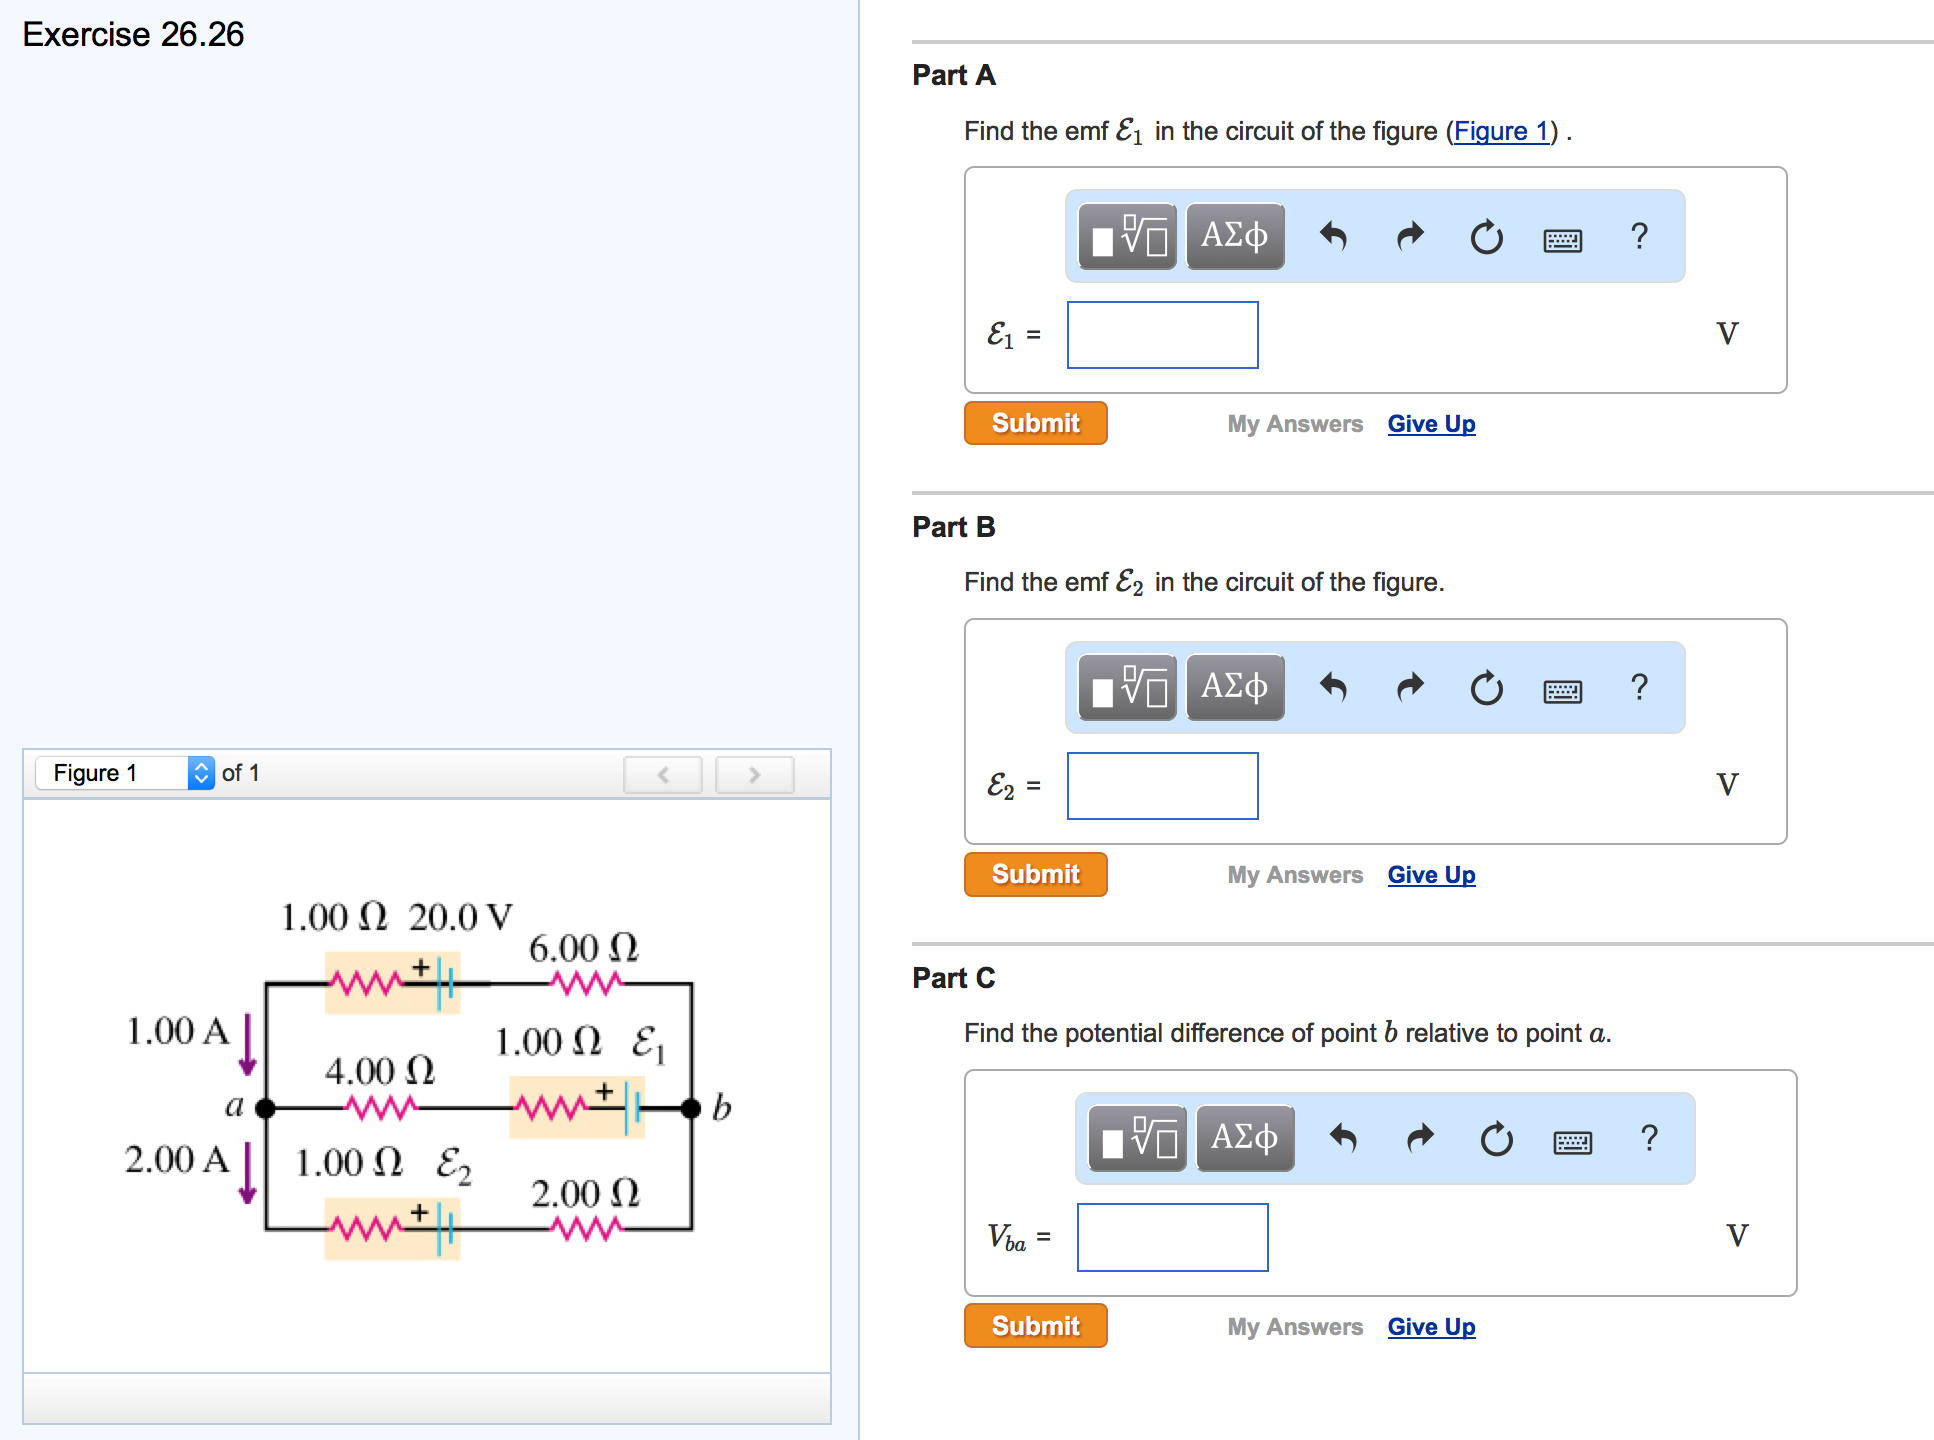Click the redo icon in Part A editor
Viewport: 1934px width, 1440px height.
(1410, 236)
